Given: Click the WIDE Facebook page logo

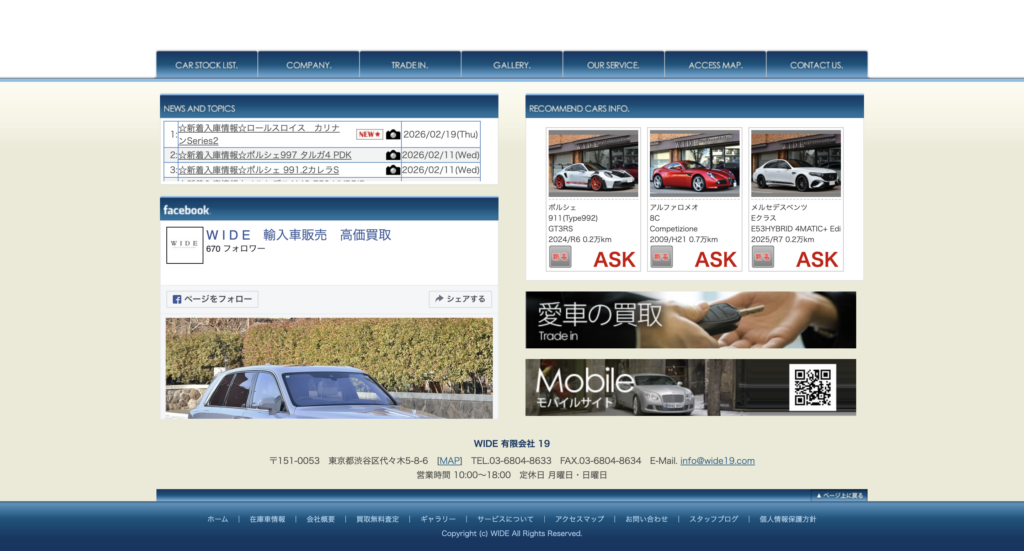Looking at the screenshot, I should (184, 245).
